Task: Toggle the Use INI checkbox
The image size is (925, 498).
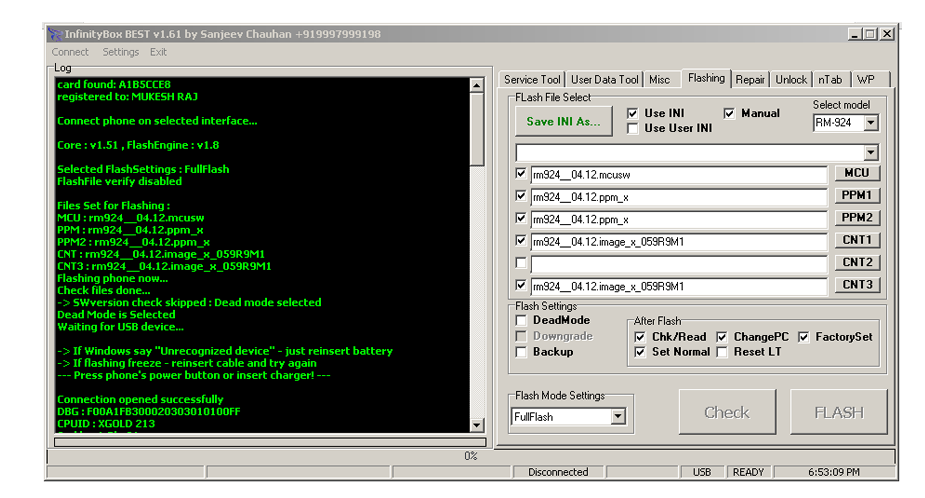Action: click(x=633, y=113)
